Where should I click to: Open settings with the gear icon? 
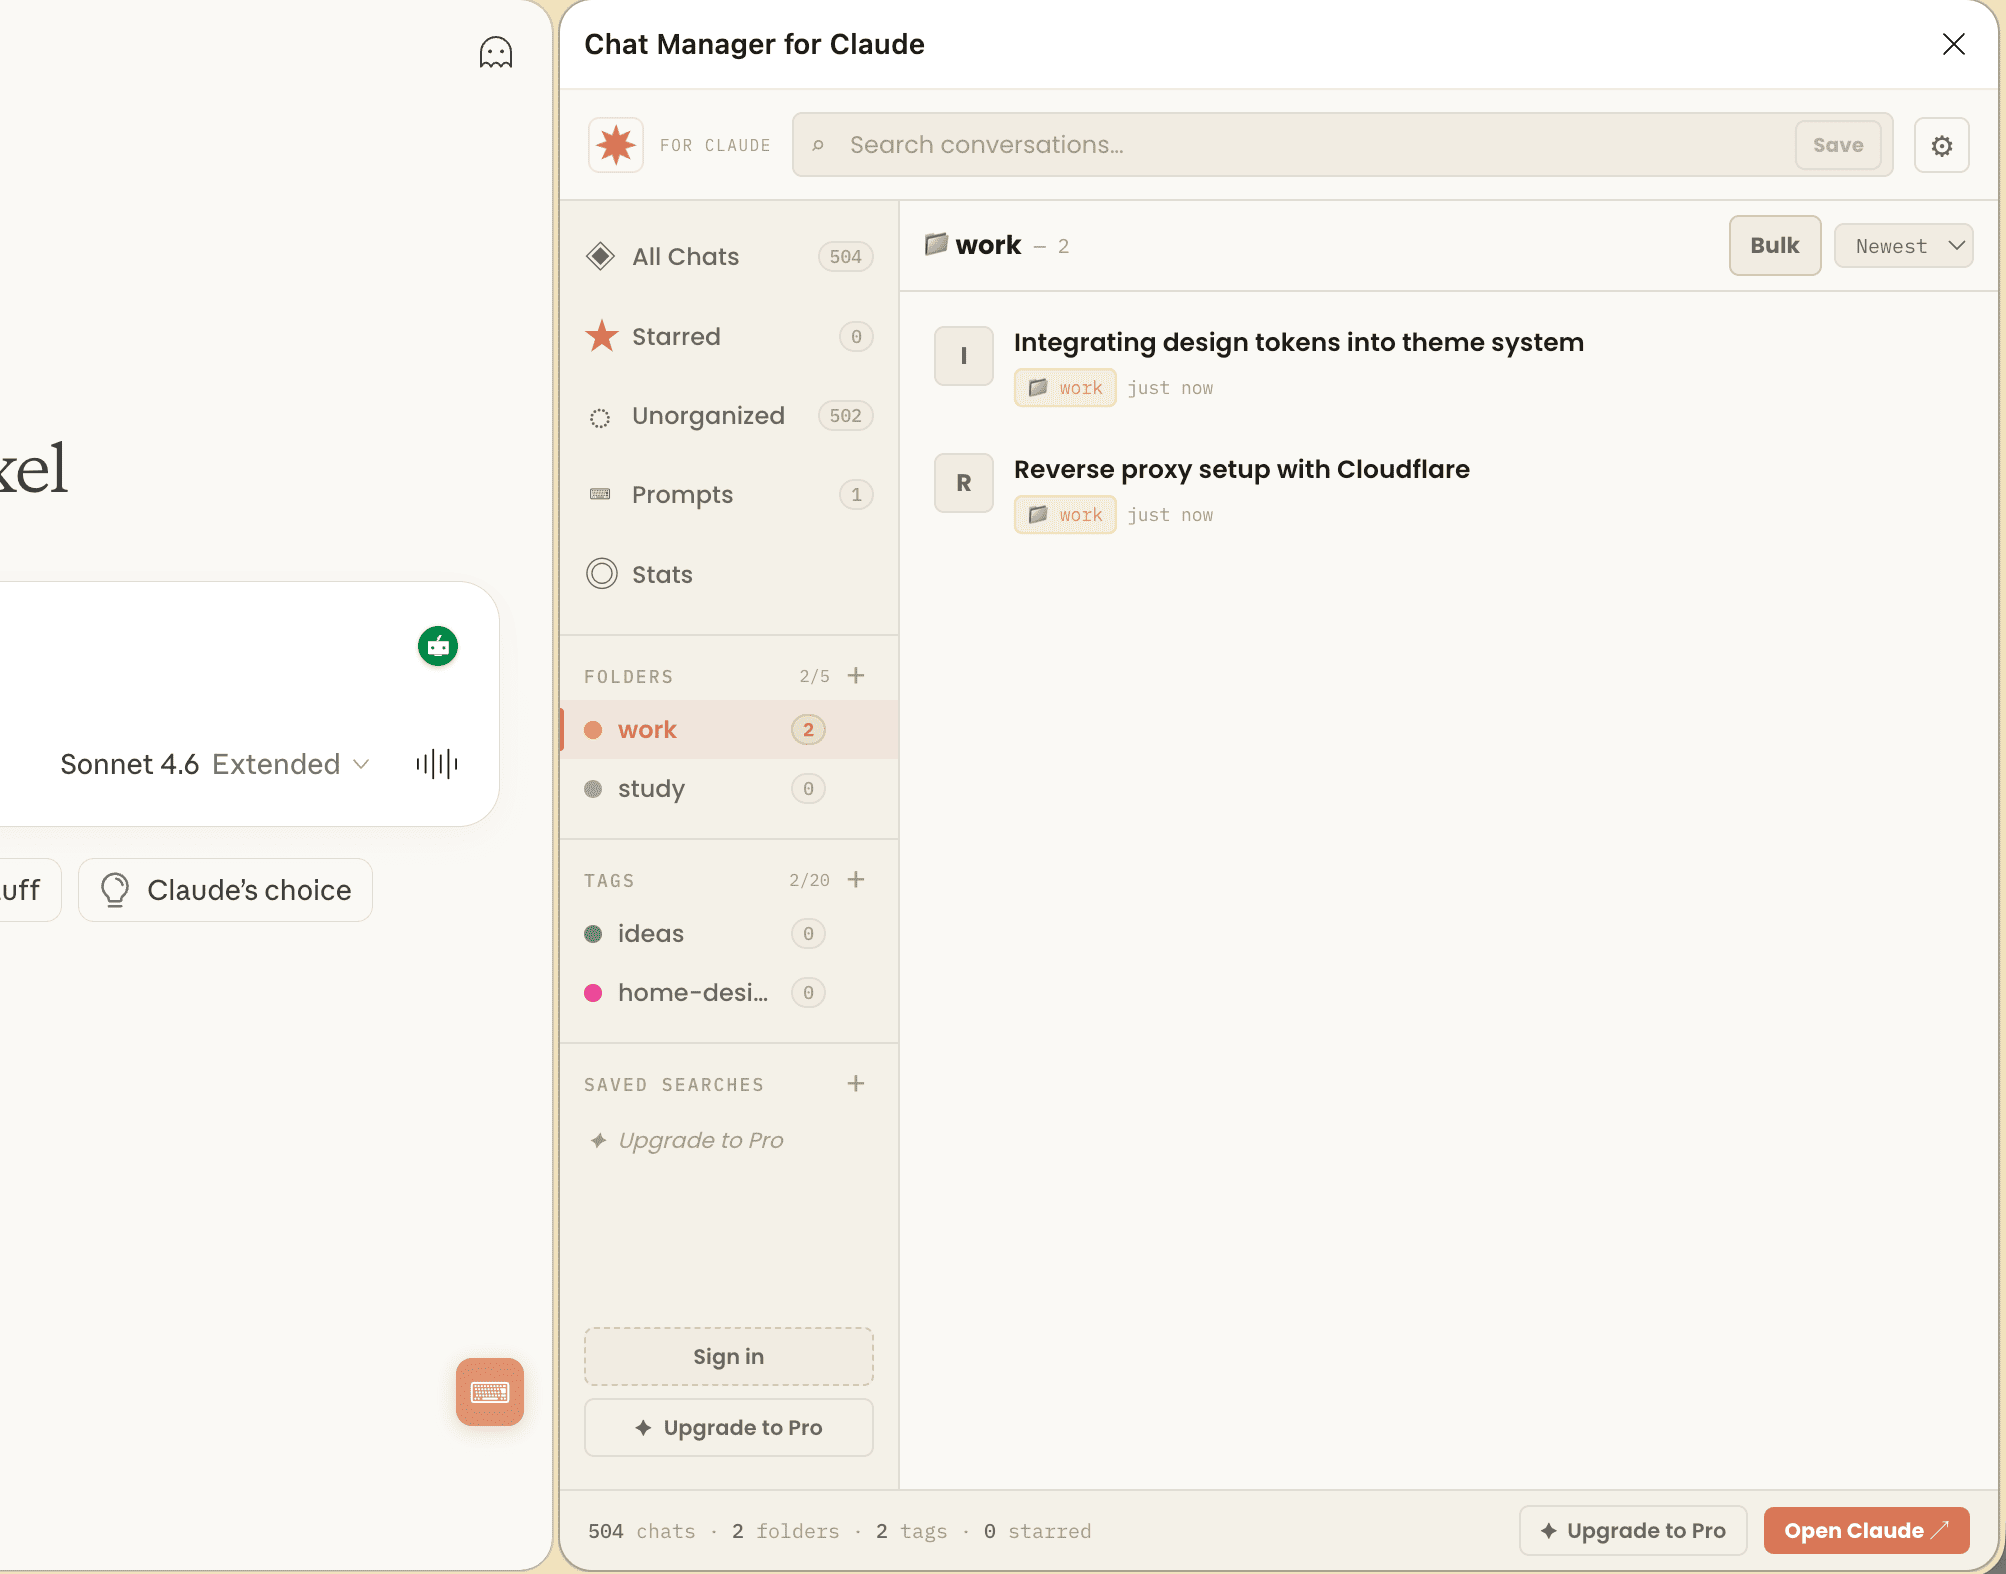click(x=1942, y=146)
